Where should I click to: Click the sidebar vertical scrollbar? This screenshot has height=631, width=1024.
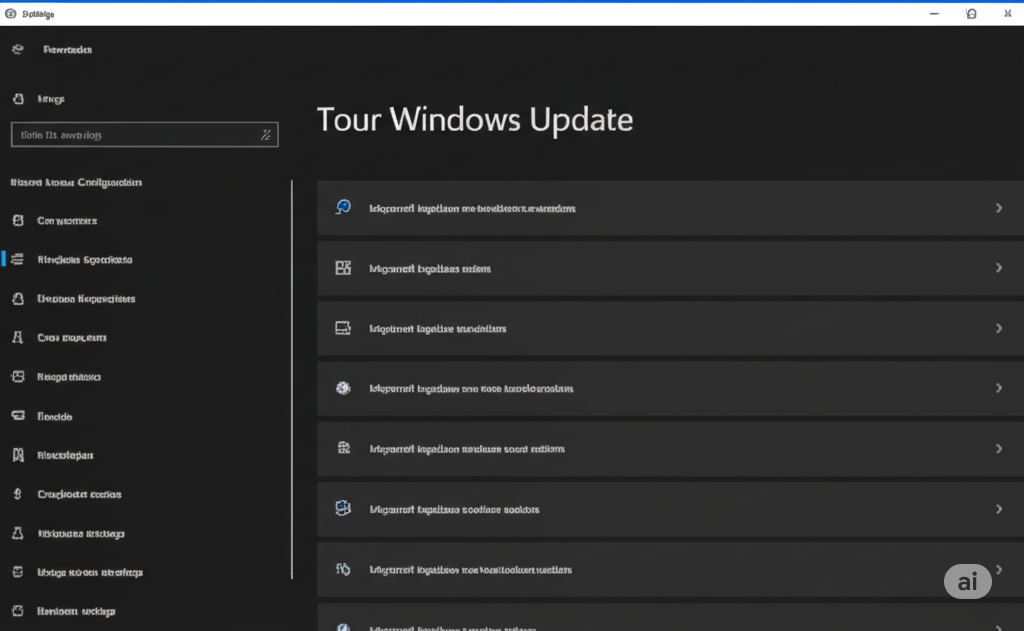pos(292,379)
